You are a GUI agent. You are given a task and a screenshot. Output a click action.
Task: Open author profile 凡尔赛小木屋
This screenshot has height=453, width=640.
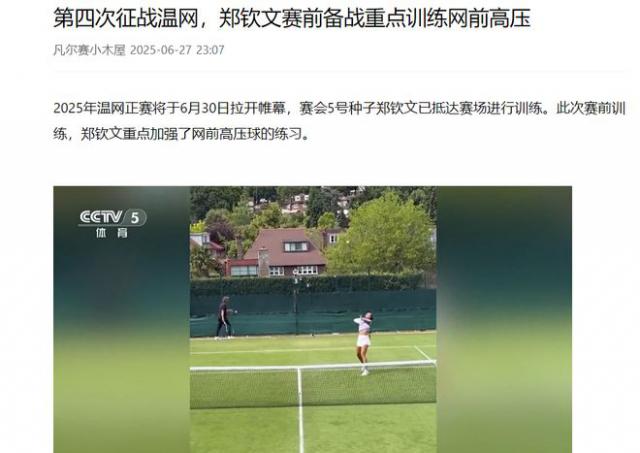tap(89, 50)
